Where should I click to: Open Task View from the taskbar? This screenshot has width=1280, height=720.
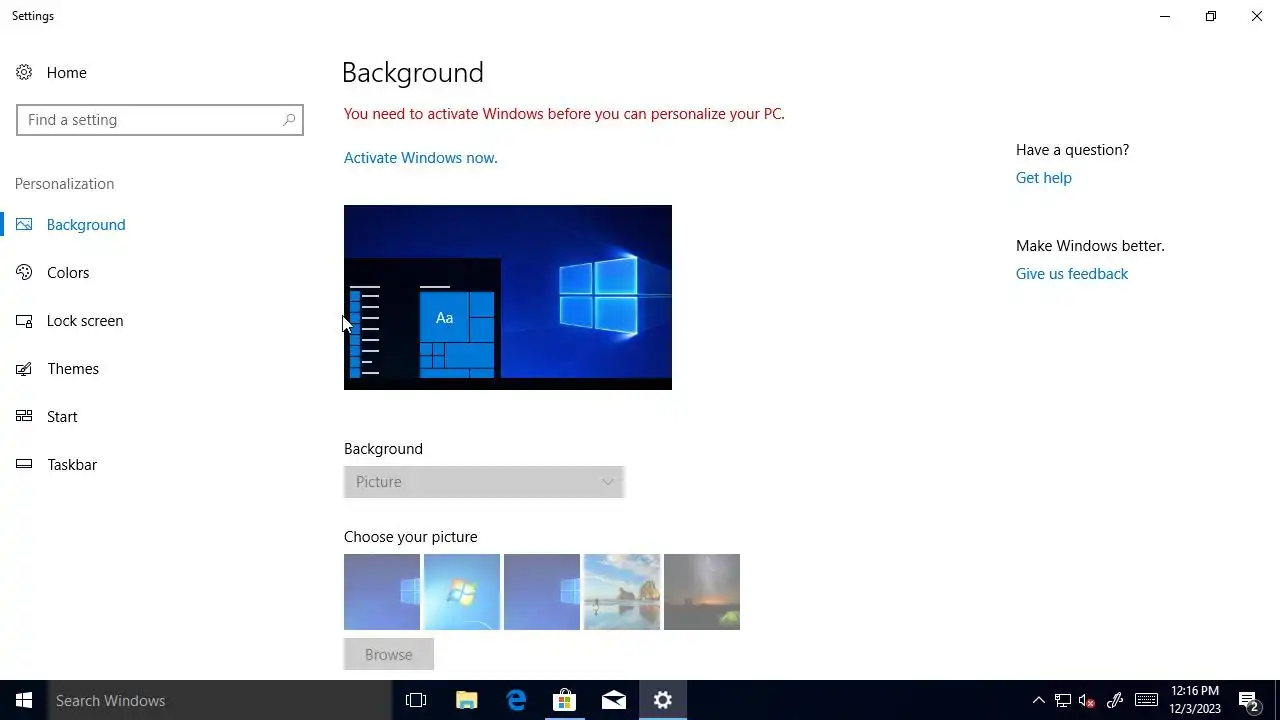pyautogui.click(x=416, y=700)
